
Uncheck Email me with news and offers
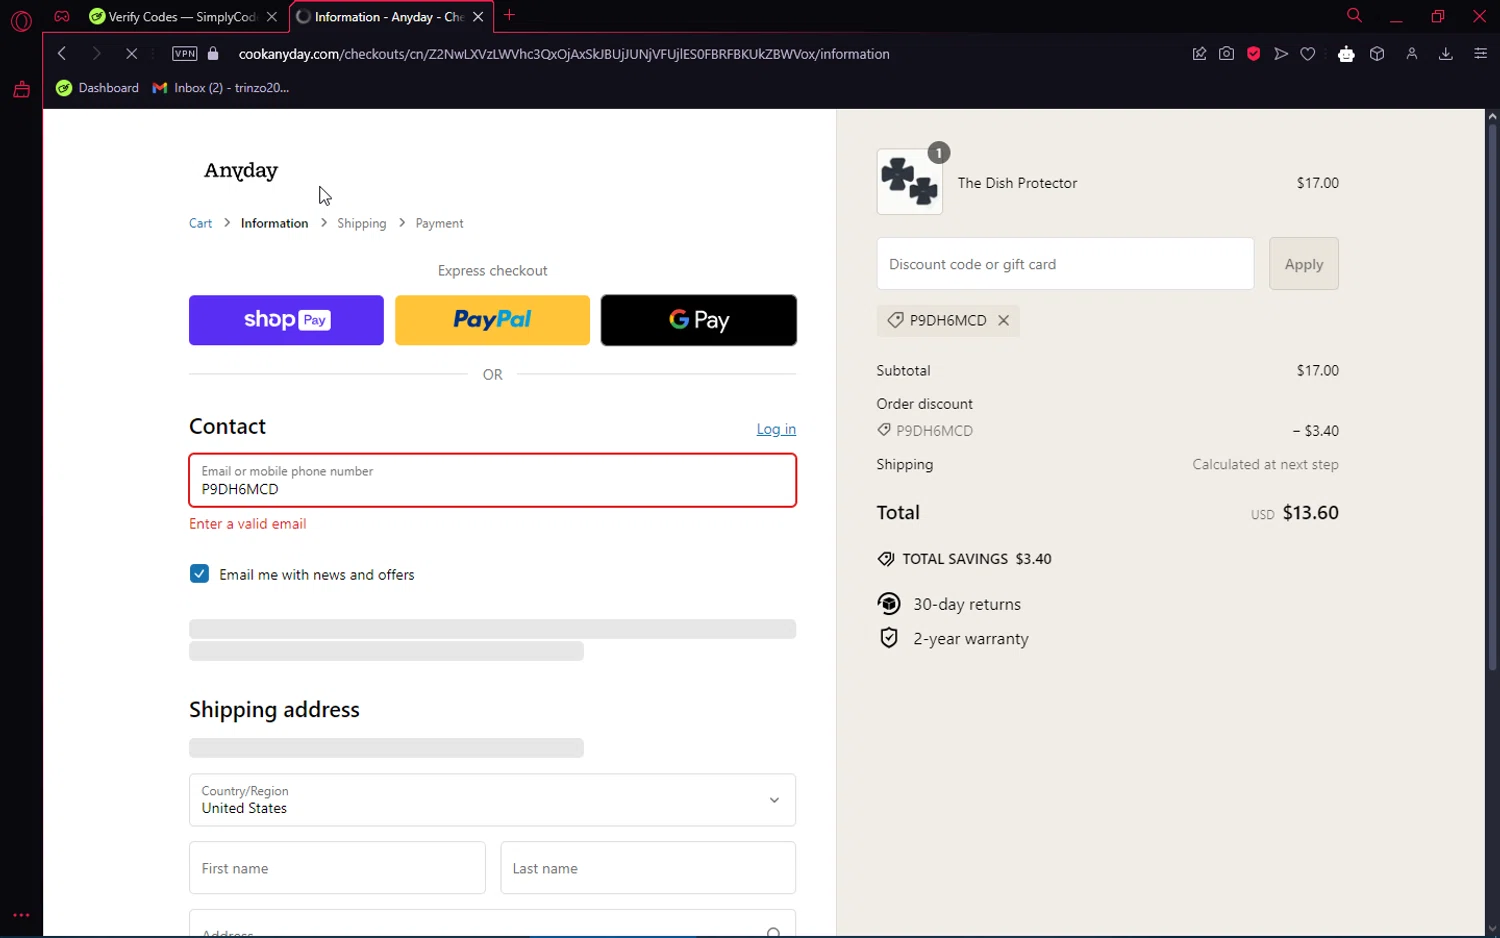tap(199, 574)
